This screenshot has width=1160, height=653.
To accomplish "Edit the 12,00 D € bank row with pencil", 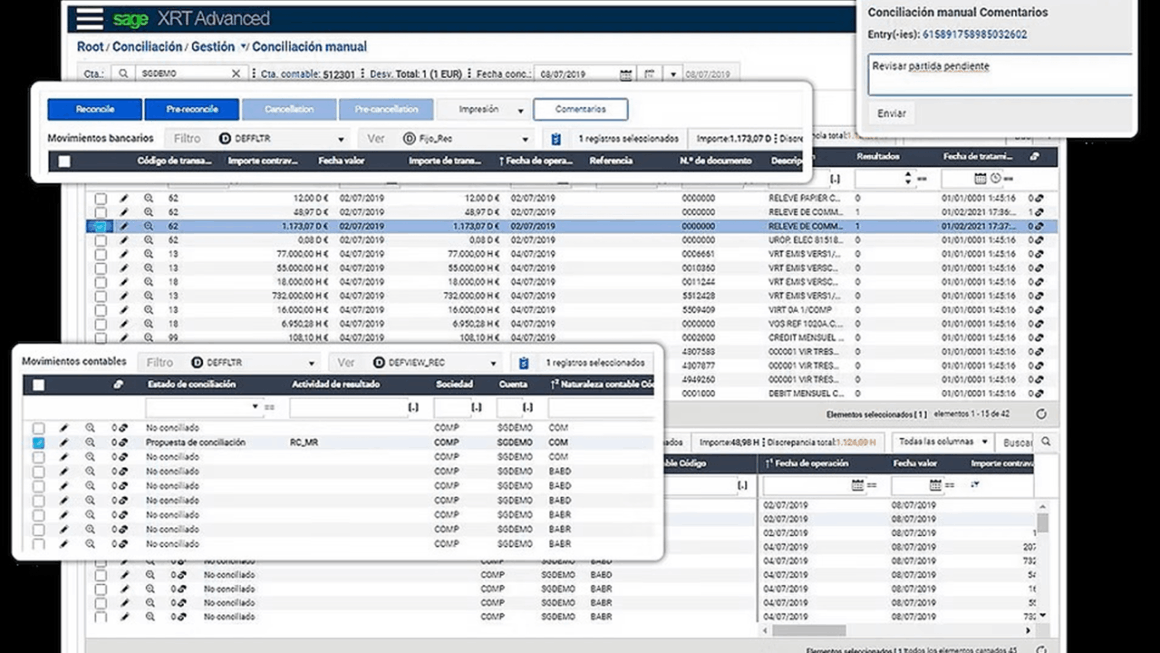I will point(124,198).
